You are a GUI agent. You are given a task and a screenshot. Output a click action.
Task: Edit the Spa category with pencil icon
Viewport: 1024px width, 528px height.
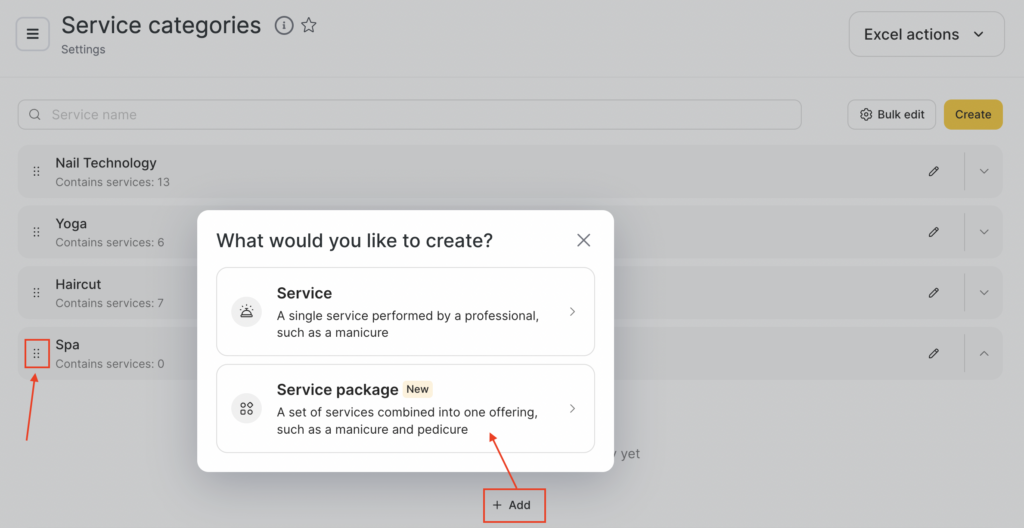tap(933, 353)
